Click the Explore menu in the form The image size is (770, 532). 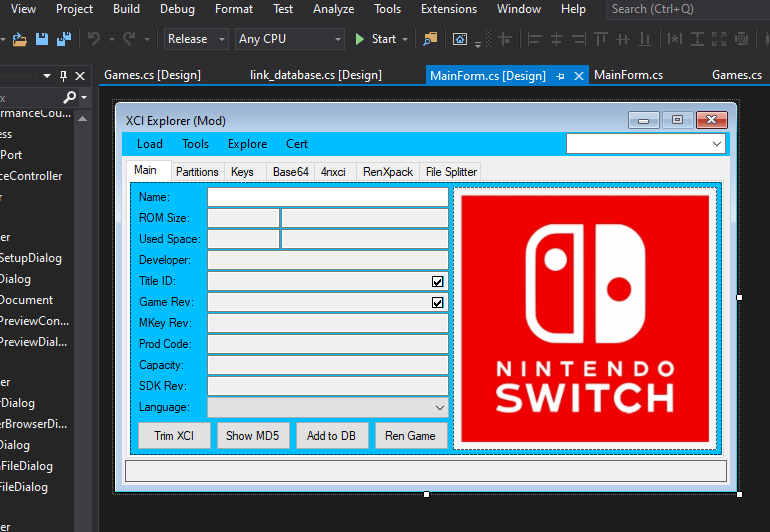[248, 144]
